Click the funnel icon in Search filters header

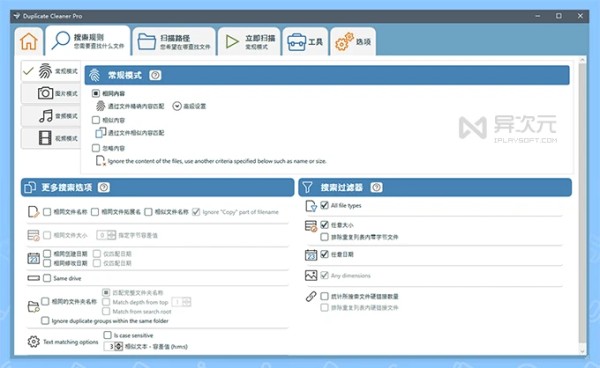pyautogui.click(x=307, y=187)
